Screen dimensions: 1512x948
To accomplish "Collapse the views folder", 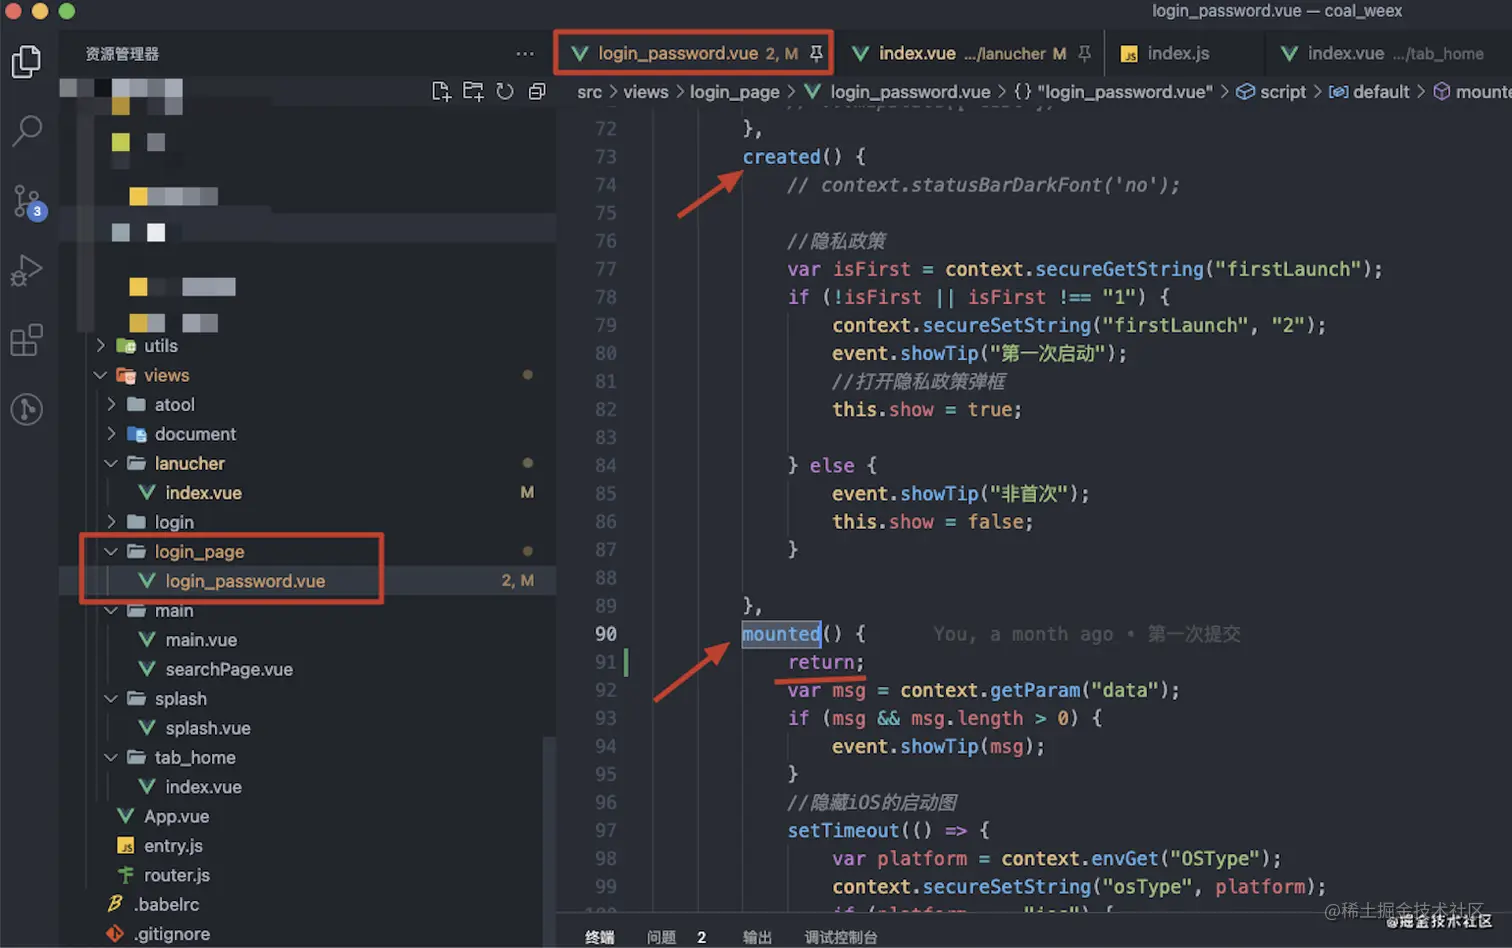I will pos(100,375).
